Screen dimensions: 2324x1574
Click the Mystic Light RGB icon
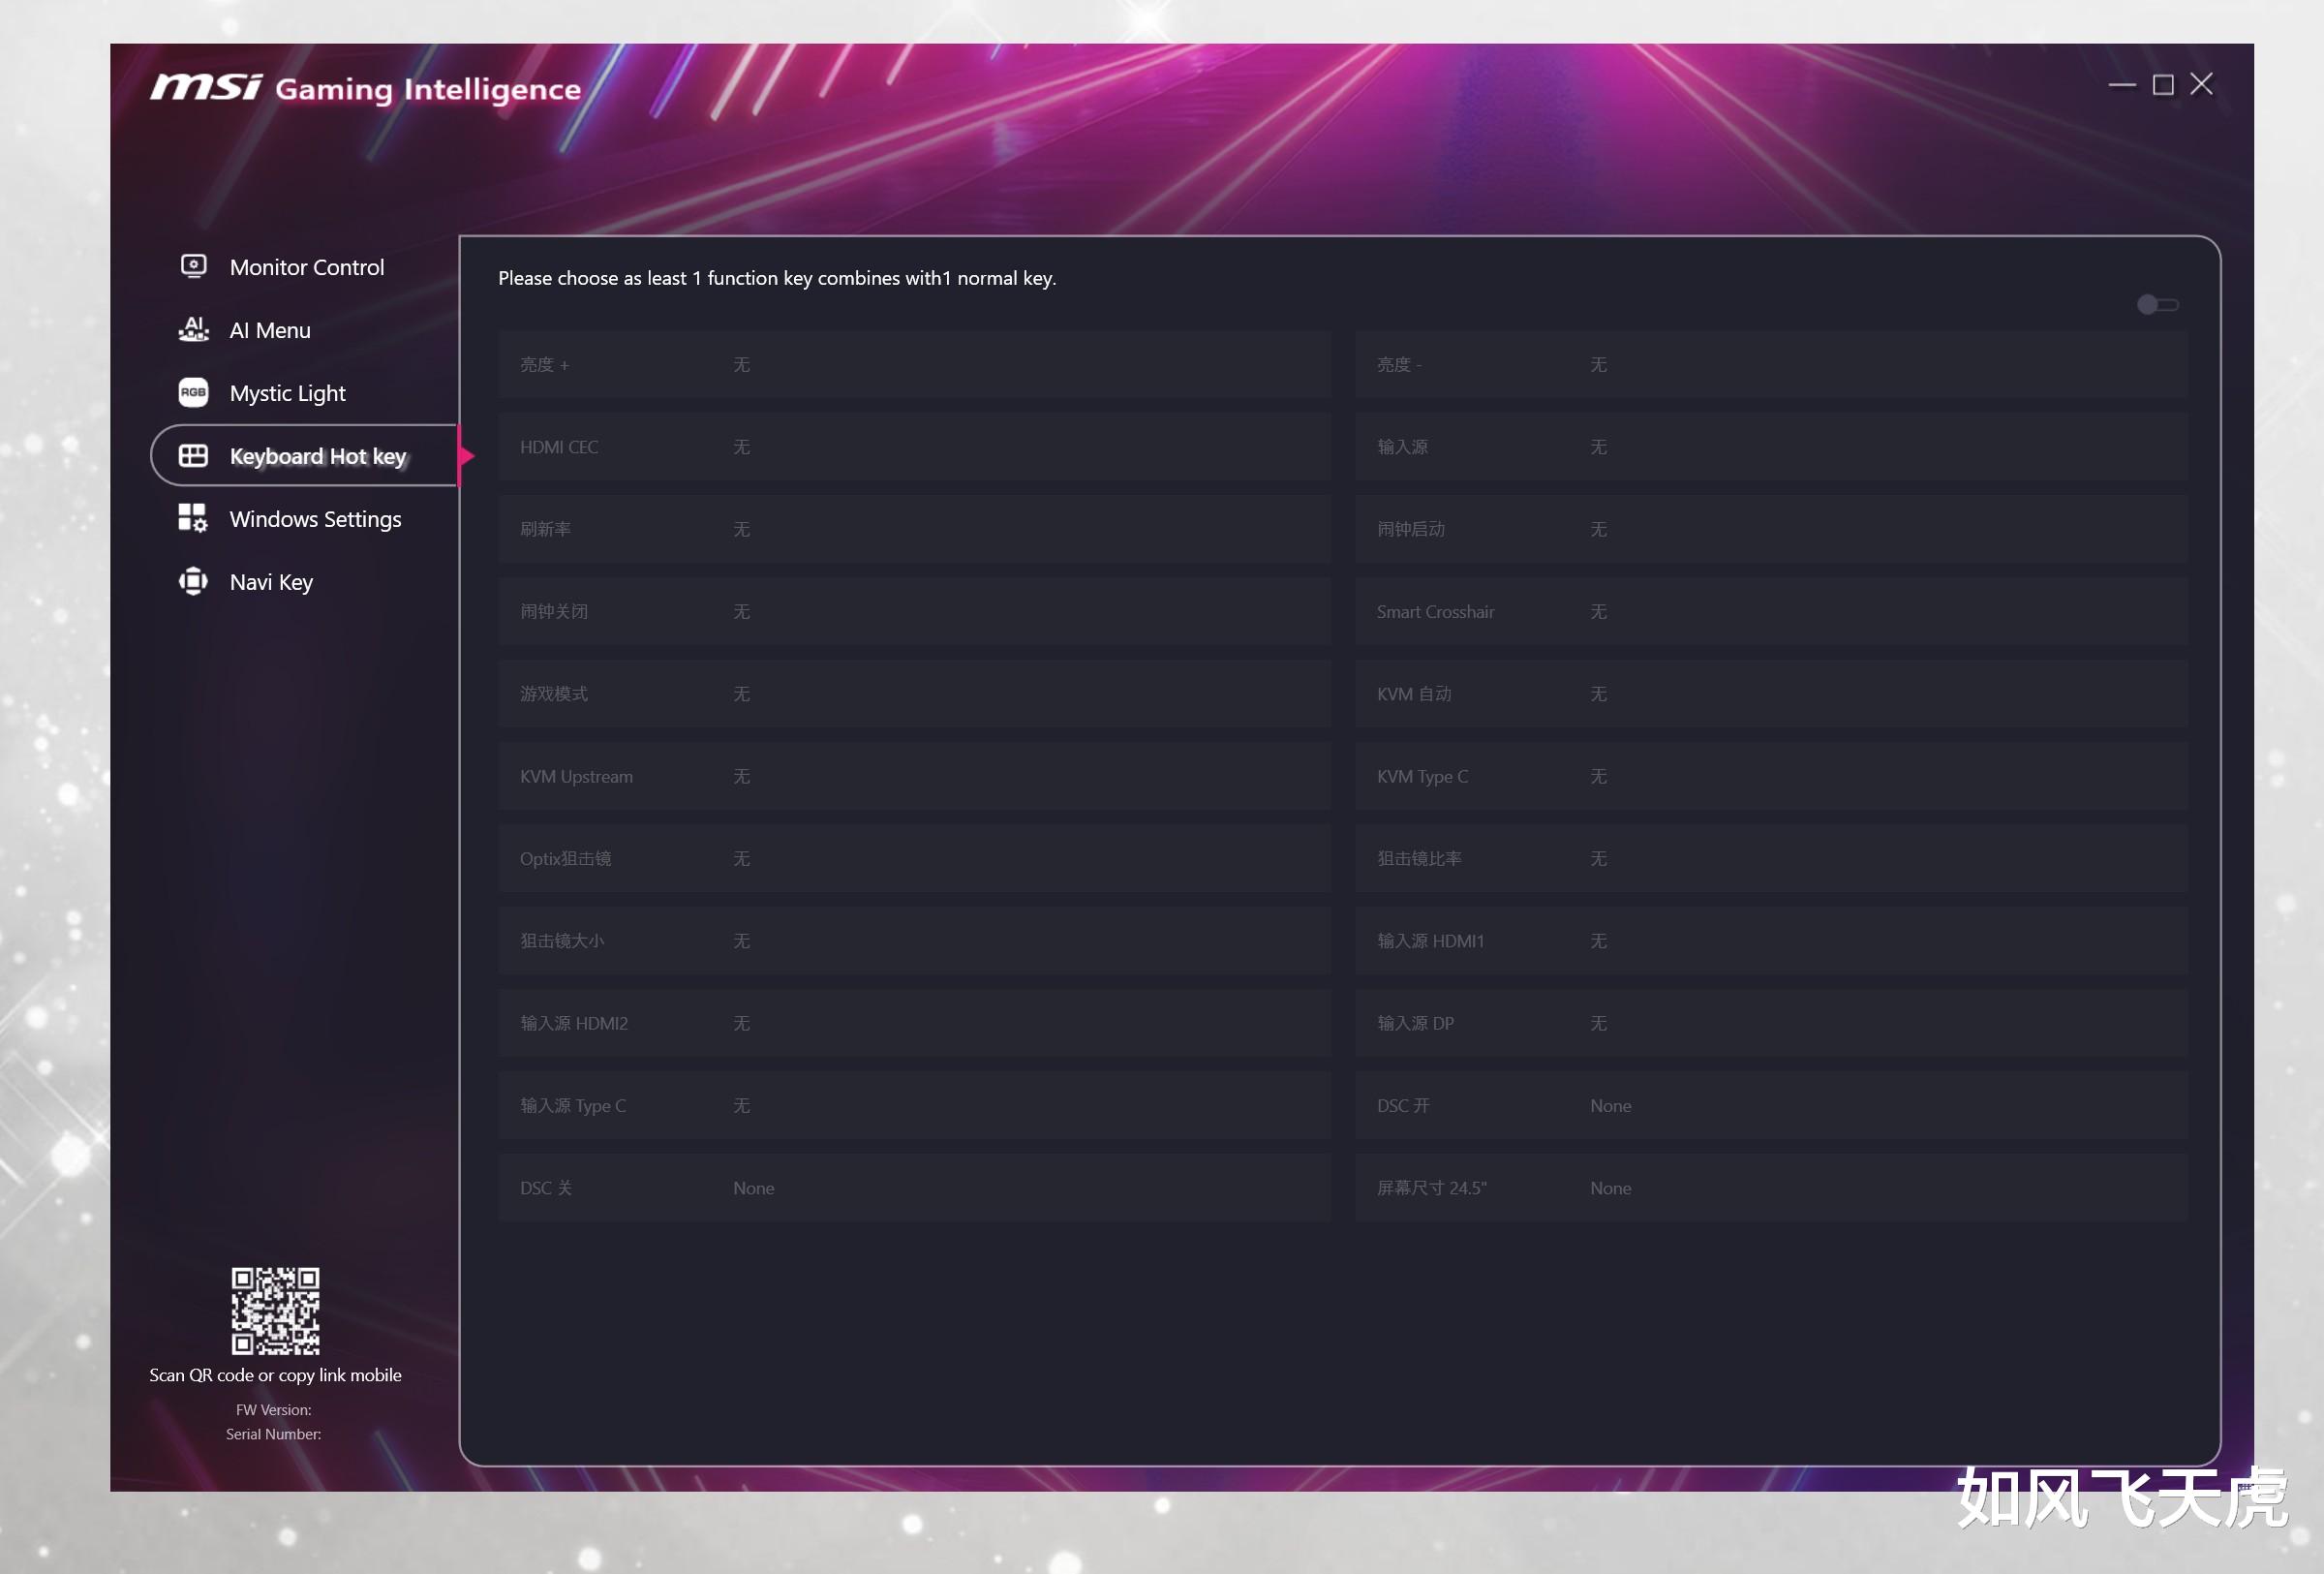(193, 392)
